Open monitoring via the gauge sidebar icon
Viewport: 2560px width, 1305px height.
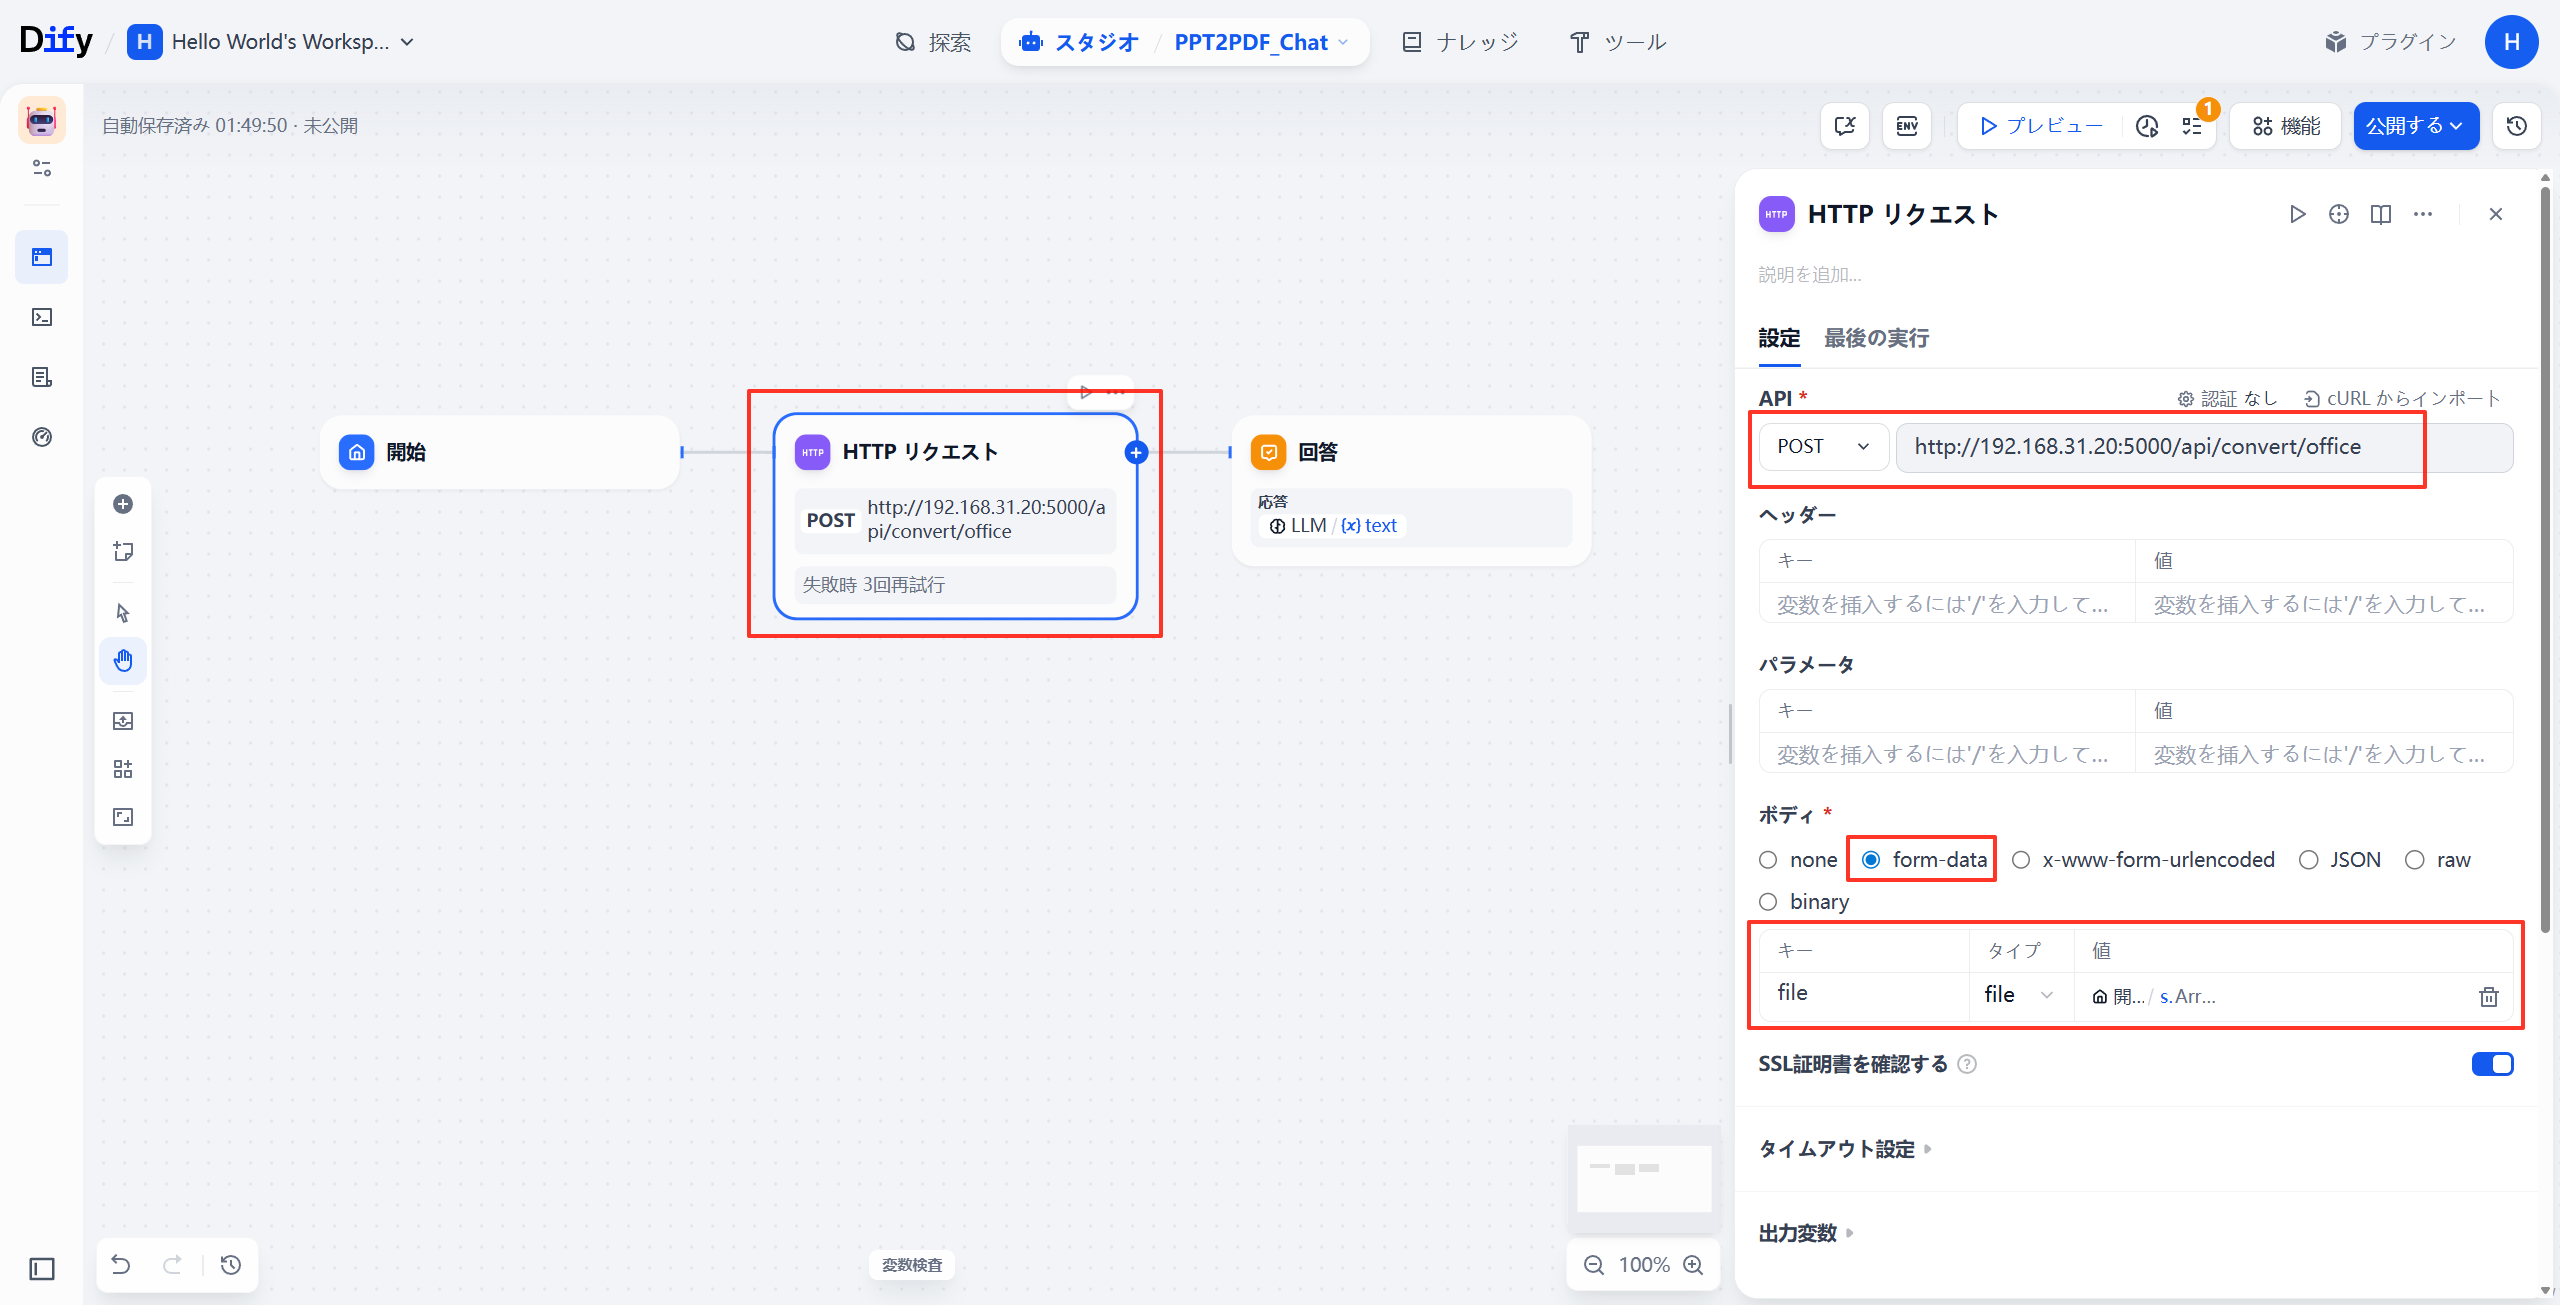(x=41, y=437)
